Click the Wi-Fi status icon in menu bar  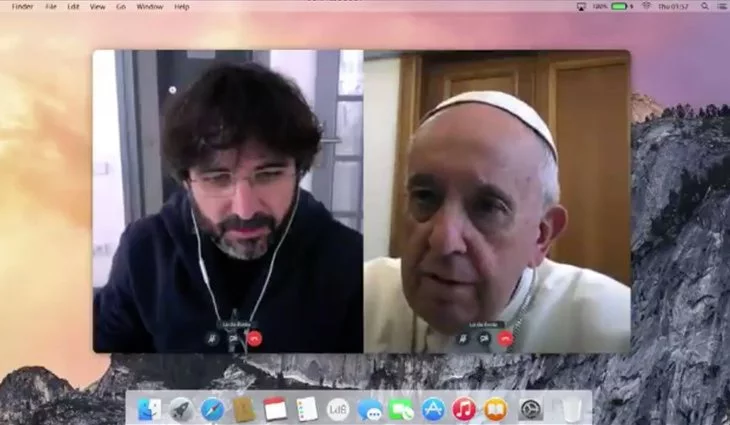[x=645, y=6]
